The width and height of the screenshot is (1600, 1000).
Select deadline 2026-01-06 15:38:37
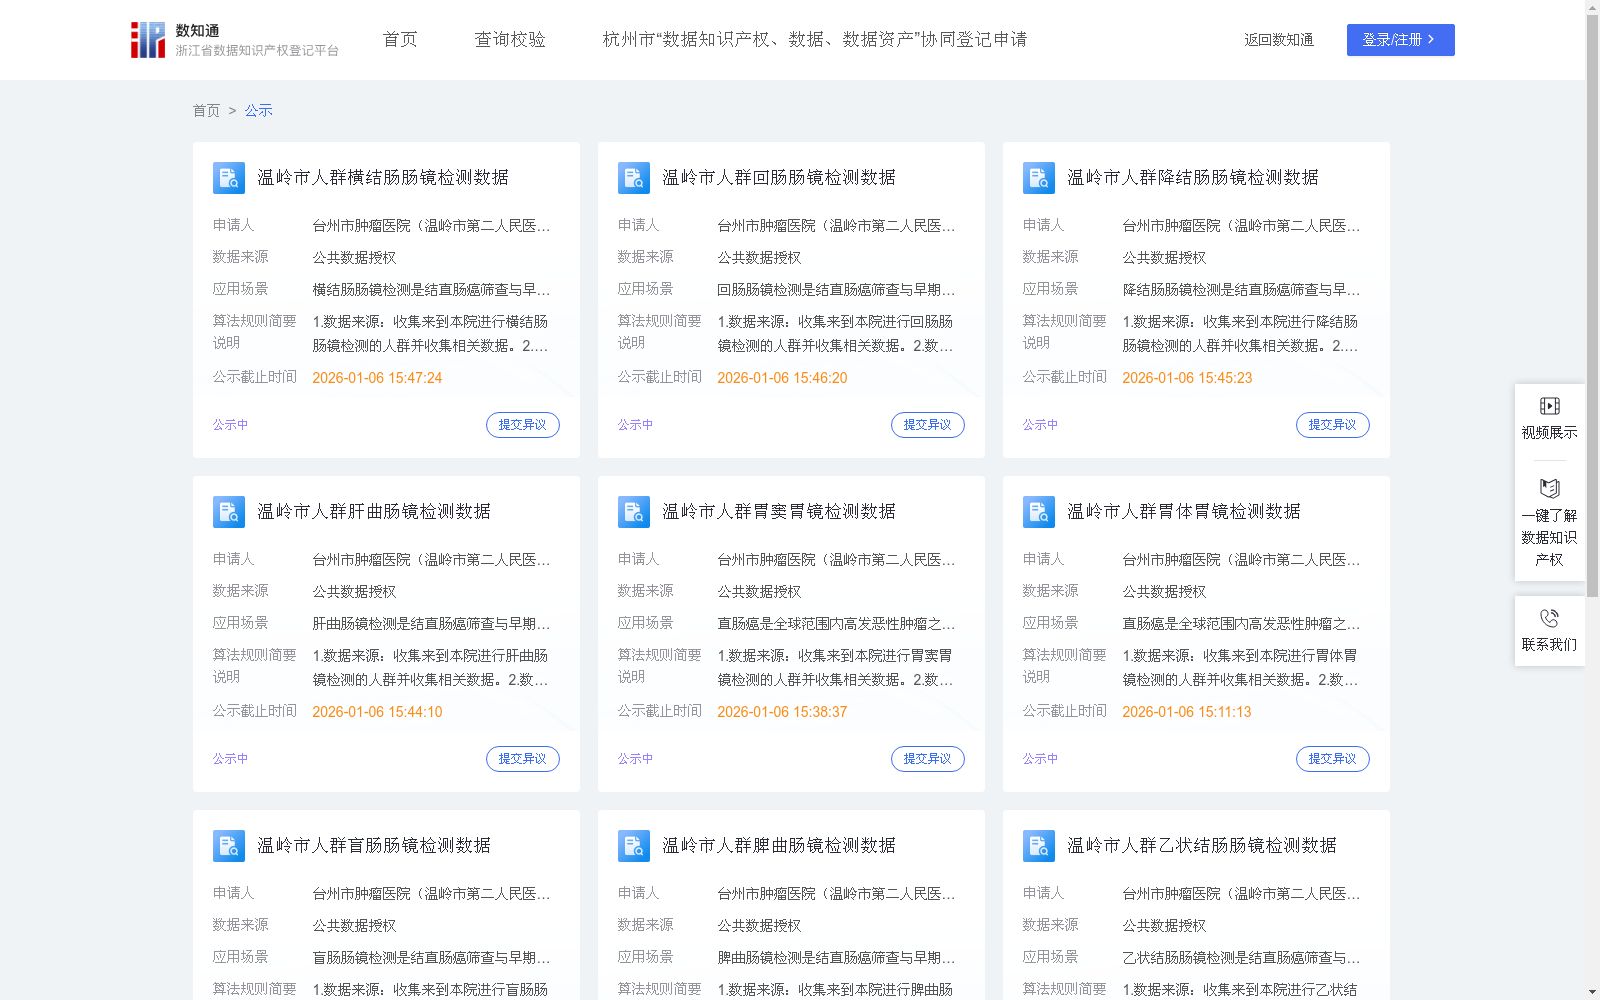point(782,712)
